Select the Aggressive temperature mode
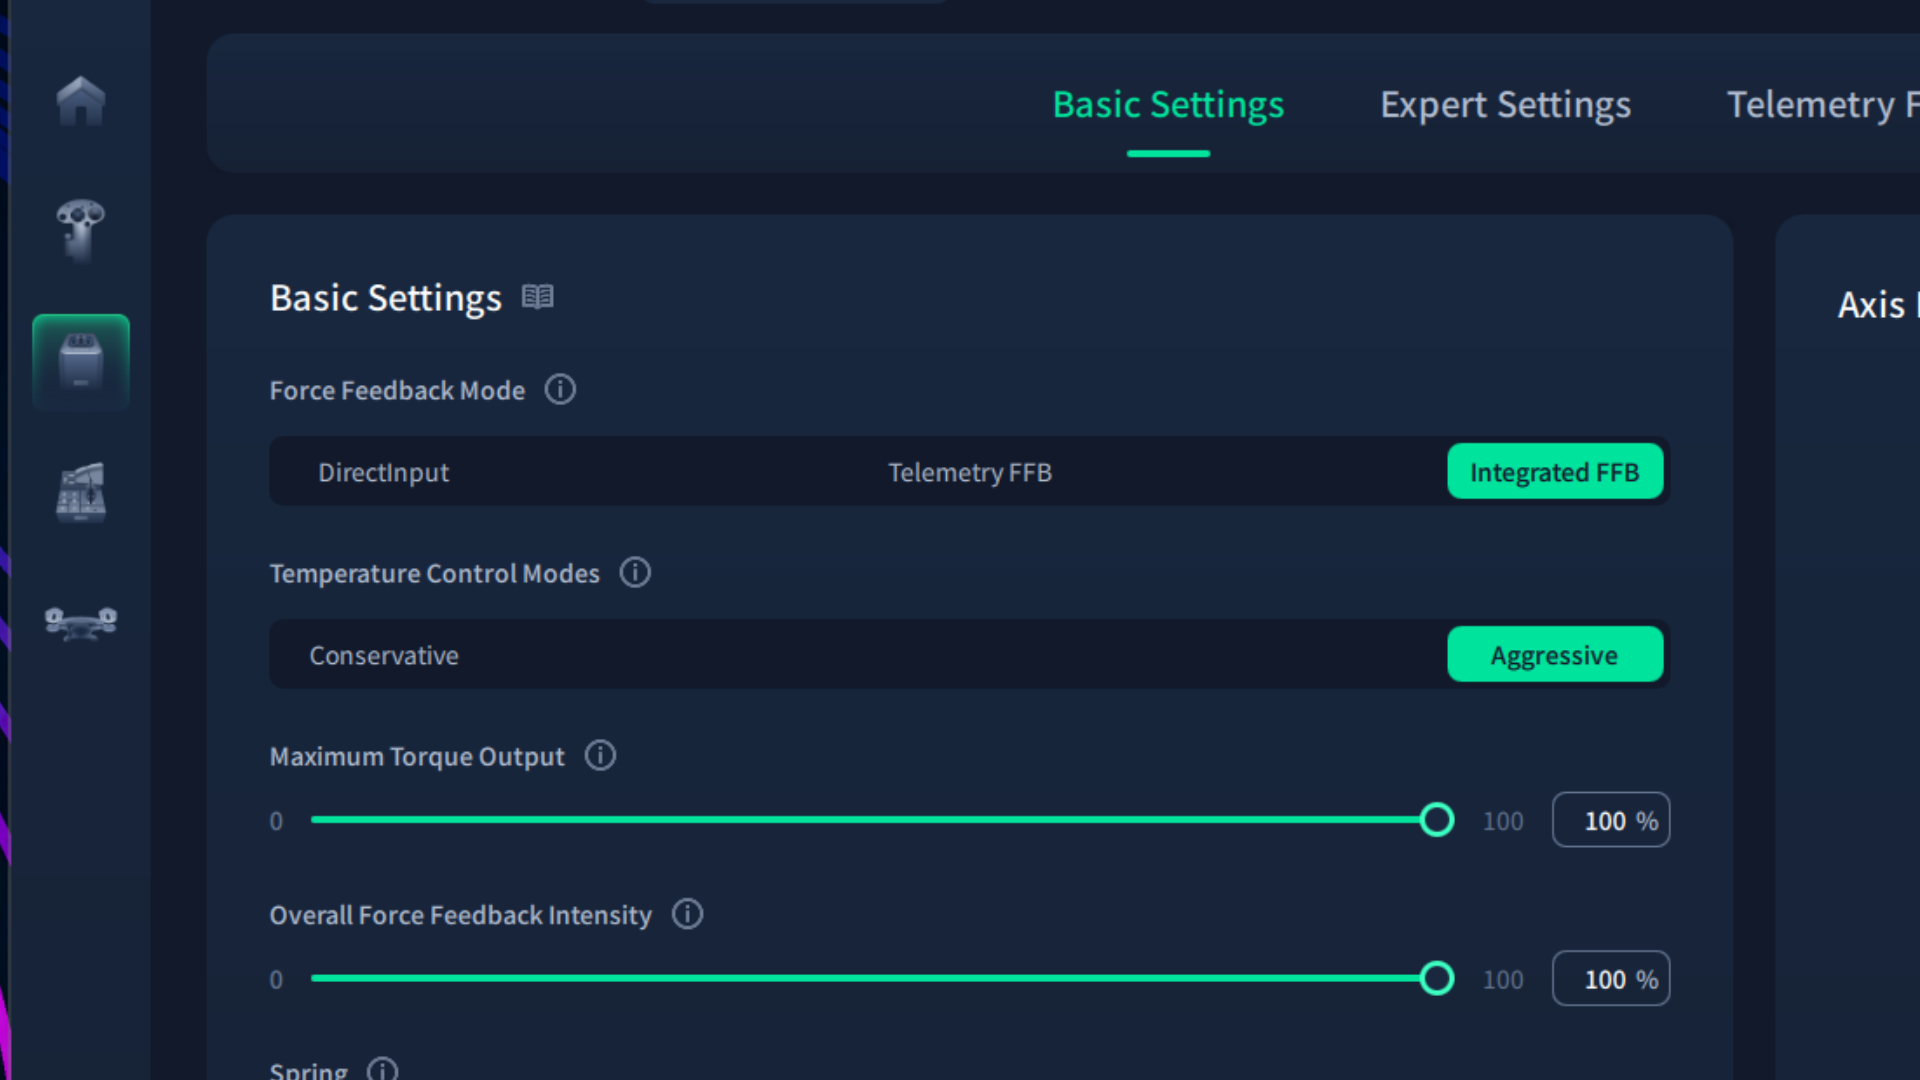 tap(1554, 654)
